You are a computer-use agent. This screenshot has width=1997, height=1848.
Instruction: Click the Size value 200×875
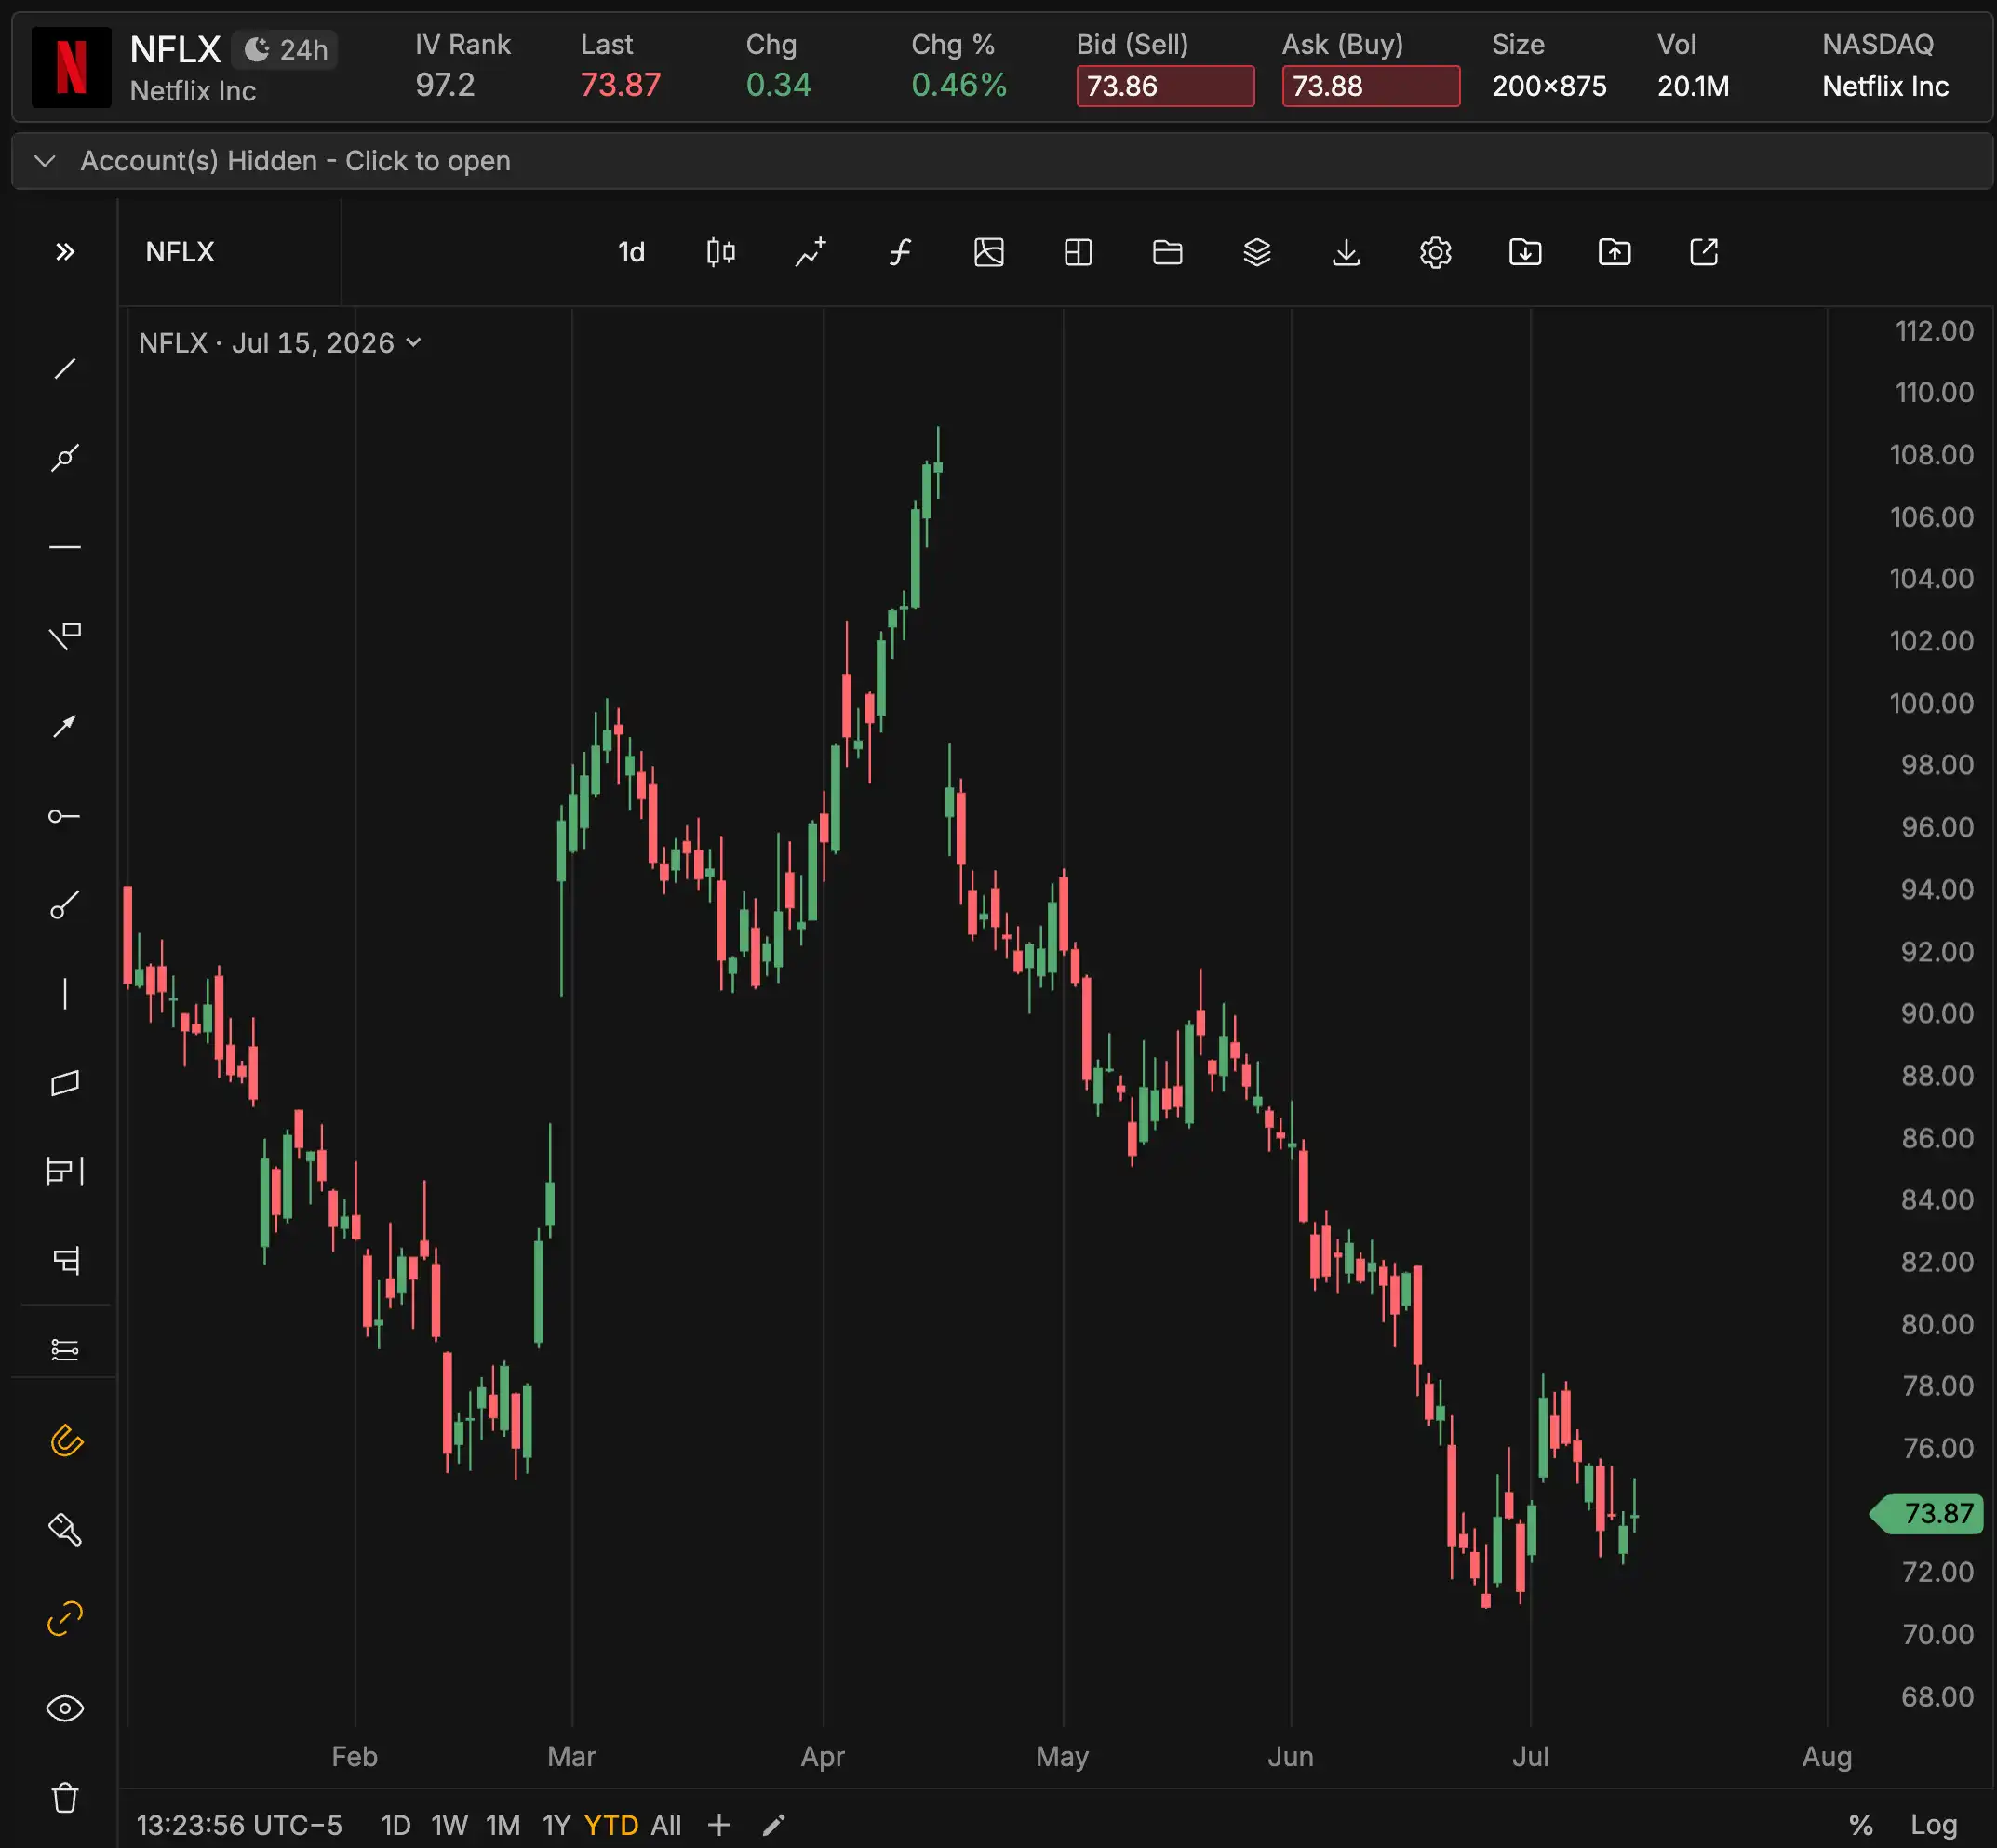pyautogui.click(x=1549, y=86)
